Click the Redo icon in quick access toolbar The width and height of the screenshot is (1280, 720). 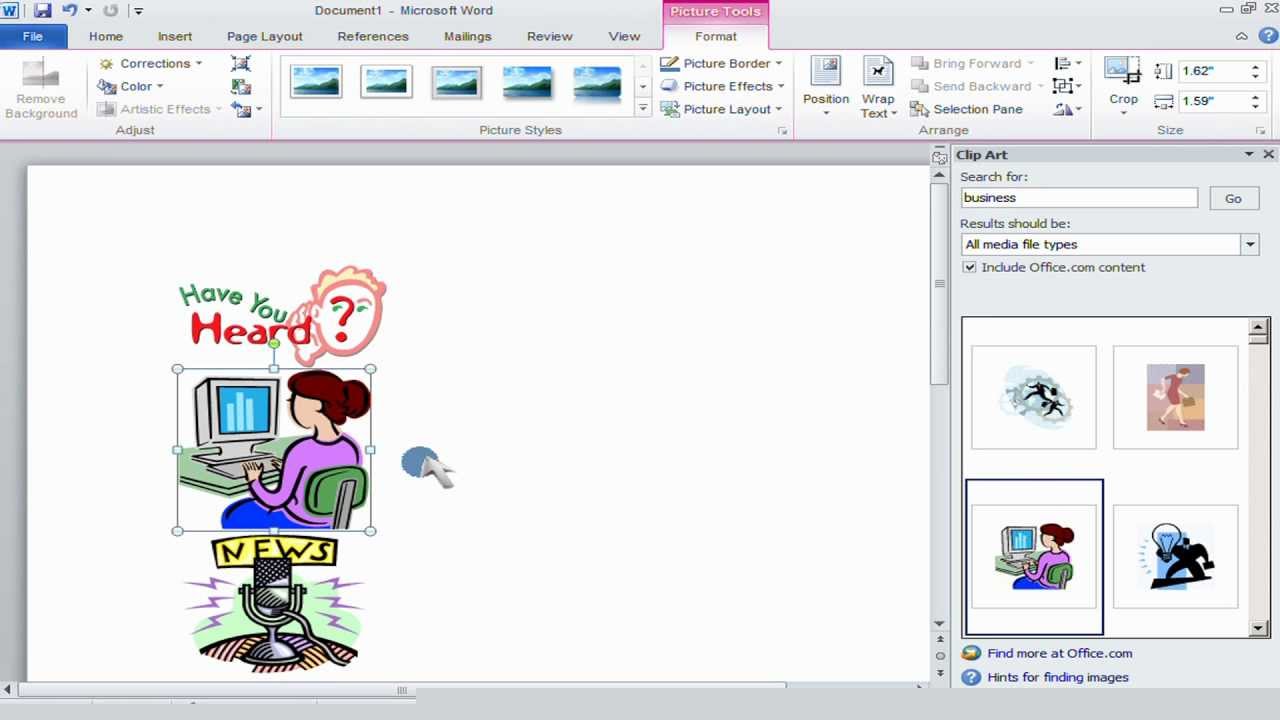coord(110,10)
